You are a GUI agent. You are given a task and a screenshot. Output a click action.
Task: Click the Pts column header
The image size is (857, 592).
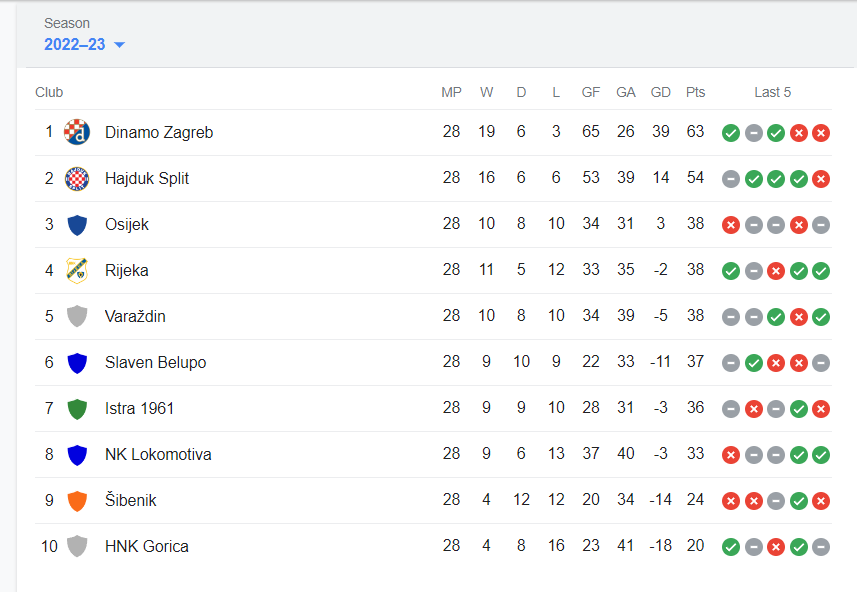695,92
